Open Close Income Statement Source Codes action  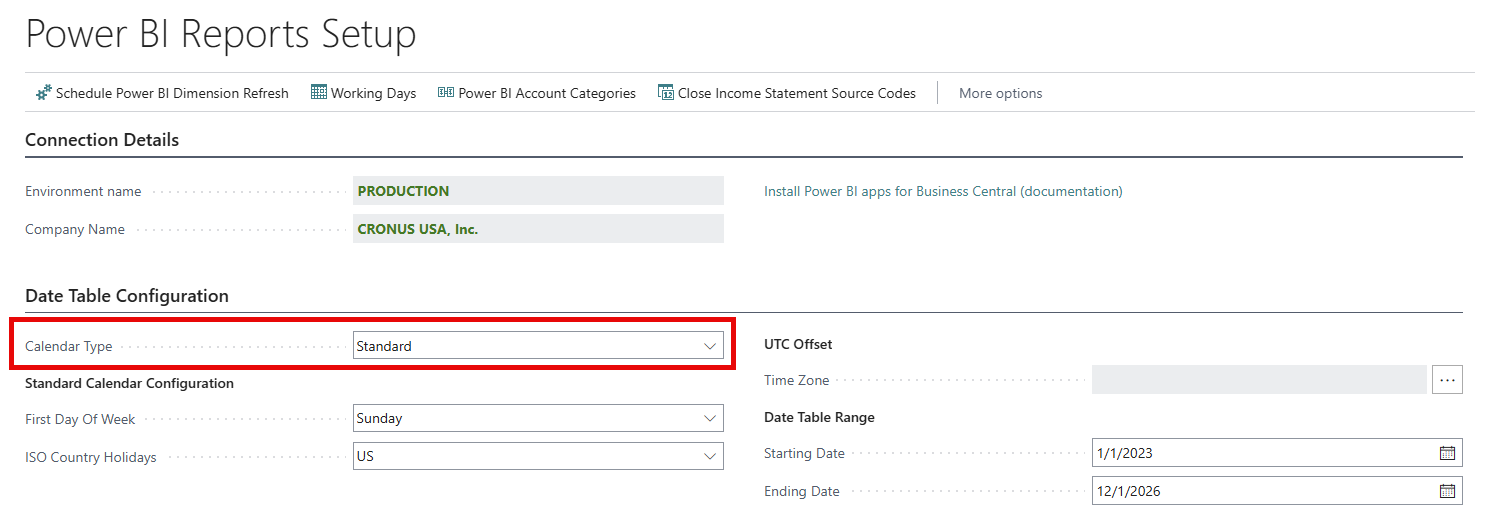(787, 93)
